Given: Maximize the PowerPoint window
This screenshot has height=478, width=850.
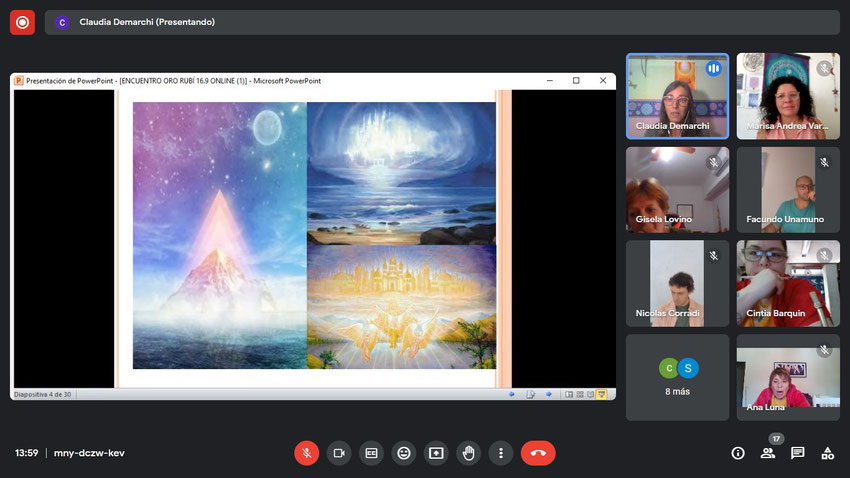Looking at the screenshot, I should point(576,81).
